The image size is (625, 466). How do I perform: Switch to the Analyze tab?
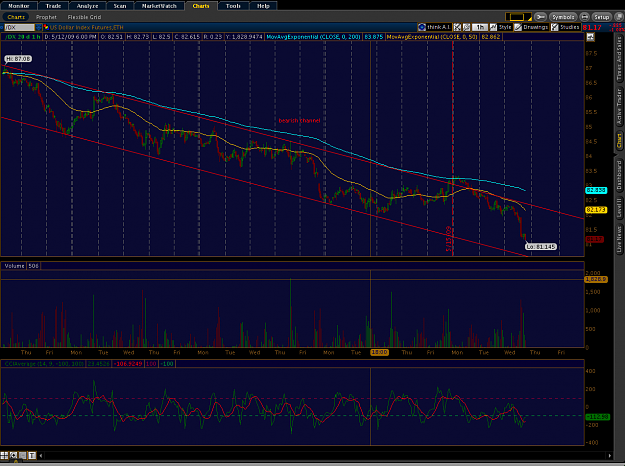(87, 6)
